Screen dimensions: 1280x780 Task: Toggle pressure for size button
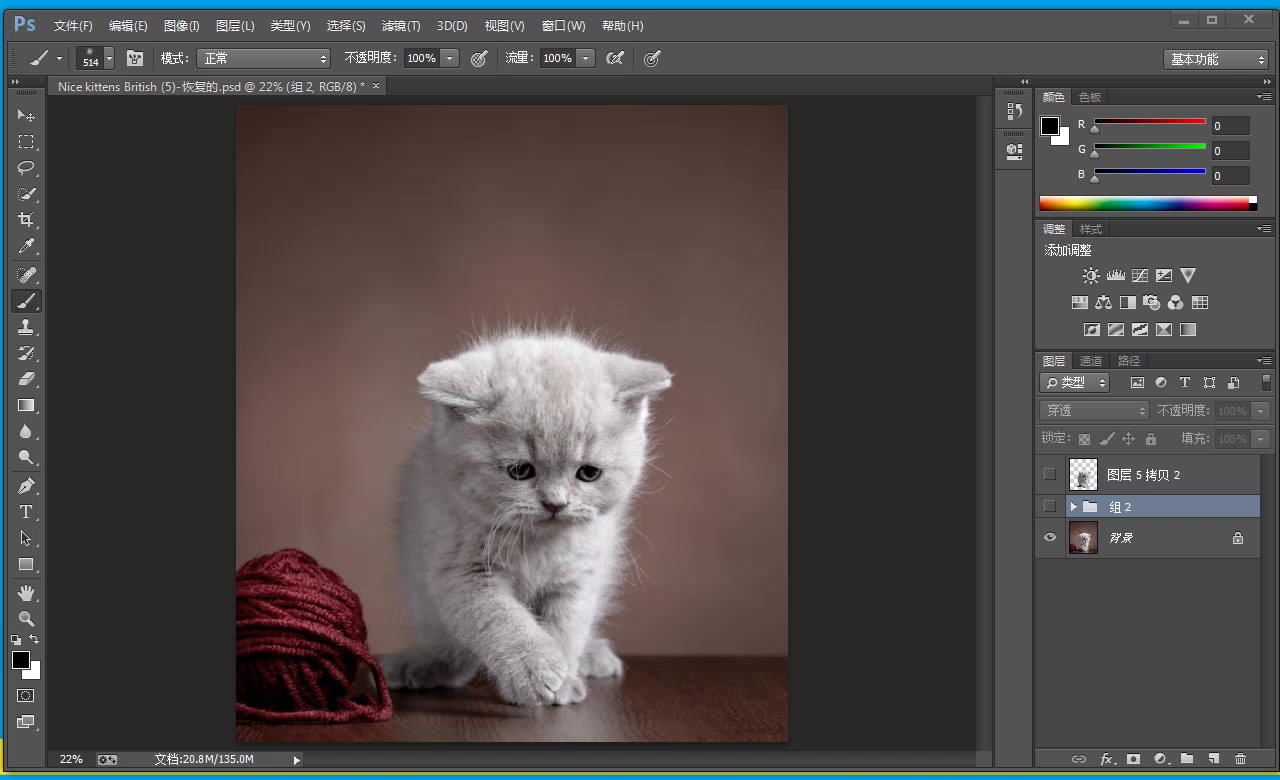[x=652, y=58]
